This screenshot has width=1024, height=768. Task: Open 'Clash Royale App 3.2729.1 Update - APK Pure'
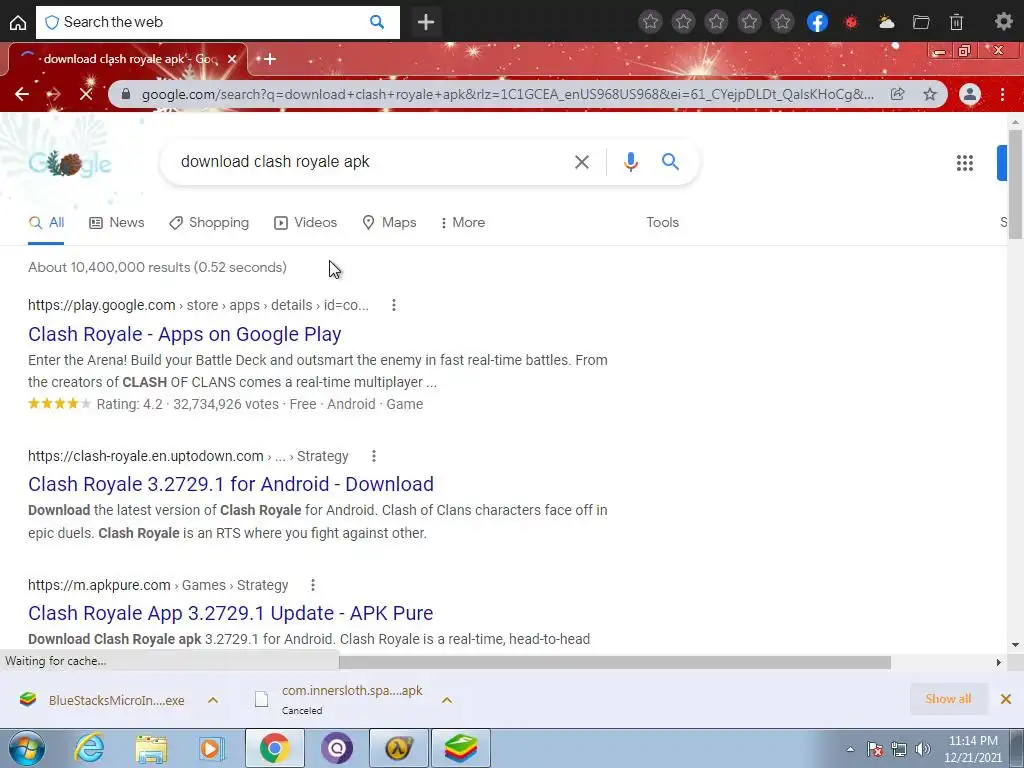tap(231, 613)
